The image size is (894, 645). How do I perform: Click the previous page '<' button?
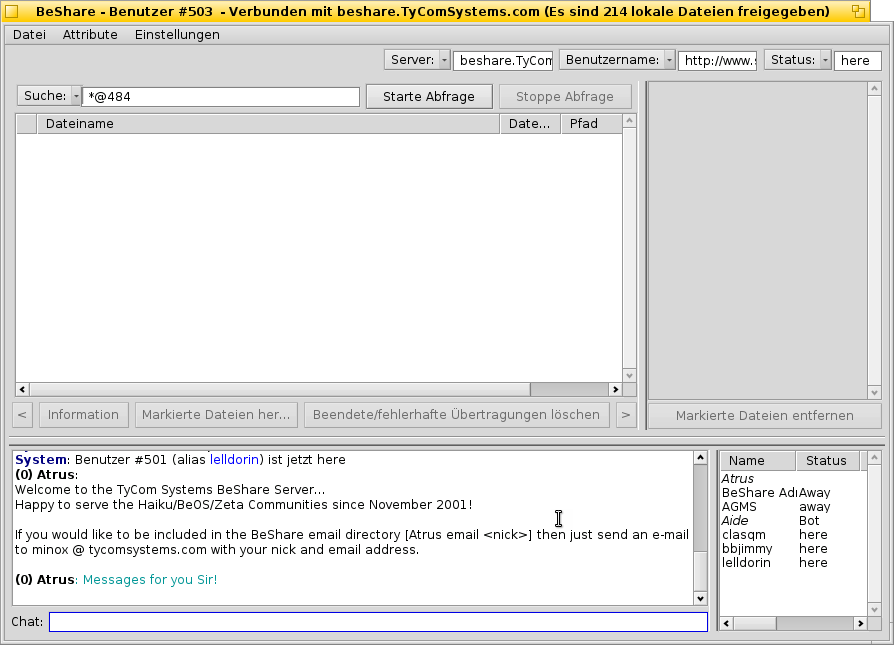pos(22,415)
